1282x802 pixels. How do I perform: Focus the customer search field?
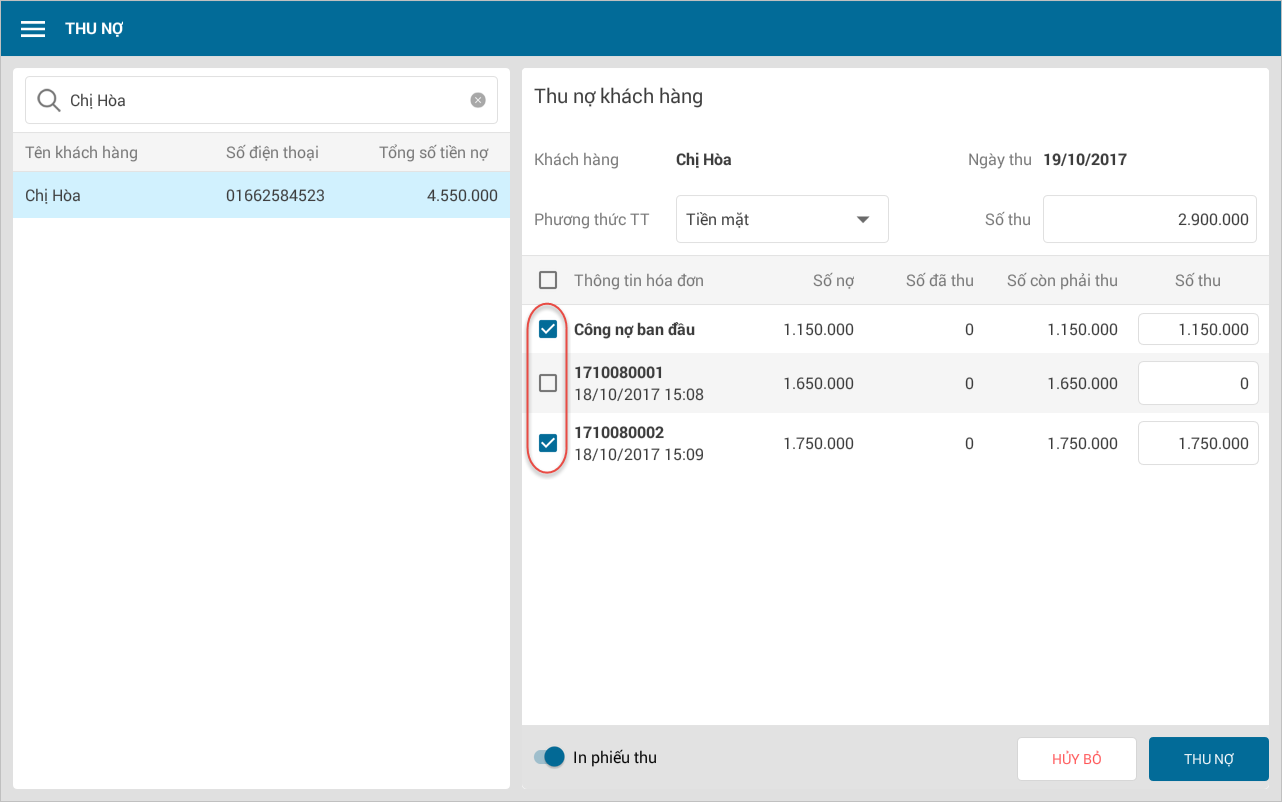(265, 100)
